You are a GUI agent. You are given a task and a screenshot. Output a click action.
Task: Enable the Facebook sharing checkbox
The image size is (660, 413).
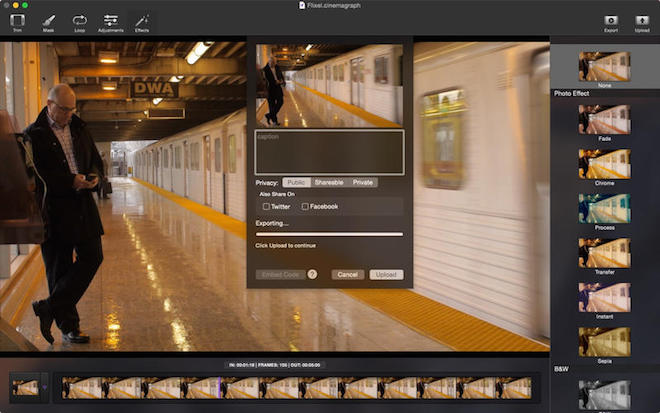coord(305,206)
